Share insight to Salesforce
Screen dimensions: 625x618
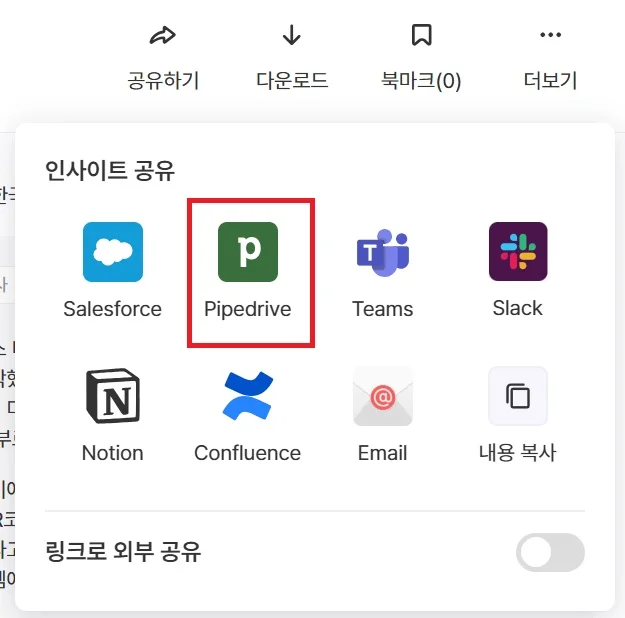(x=113, y=252)
